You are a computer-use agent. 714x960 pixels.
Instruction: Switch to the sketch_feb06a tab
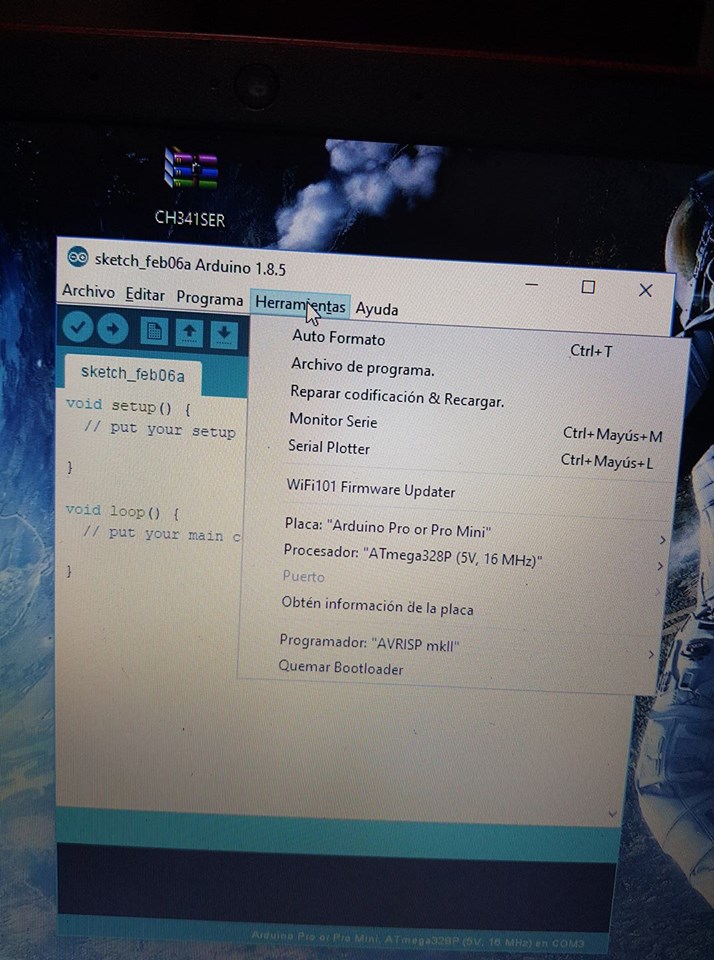[133, 373]
